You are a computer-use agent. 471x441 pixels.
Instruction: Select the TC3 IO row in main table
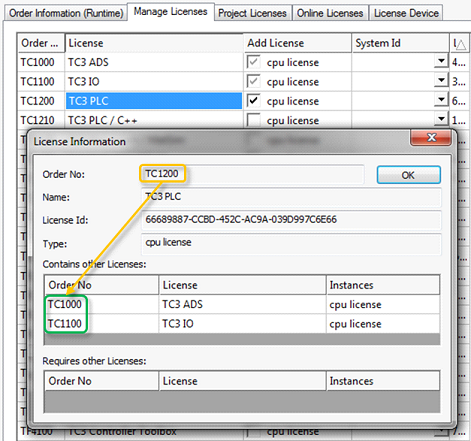pos(154,82)
